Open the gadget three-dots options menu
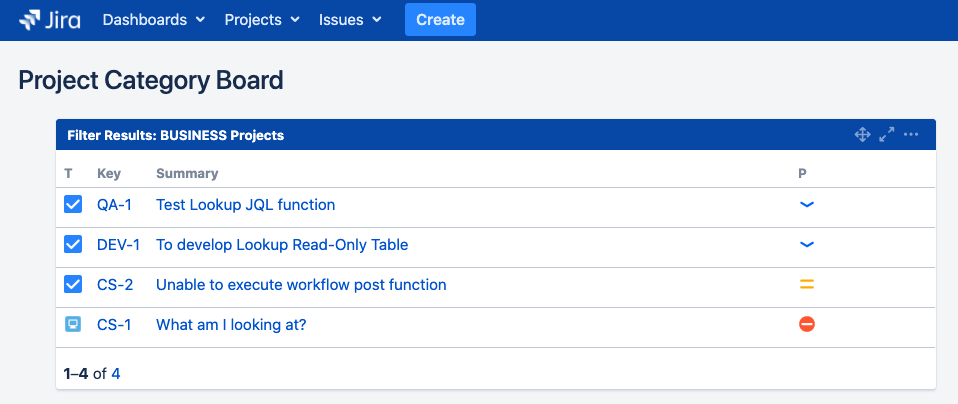 point(911,135)
